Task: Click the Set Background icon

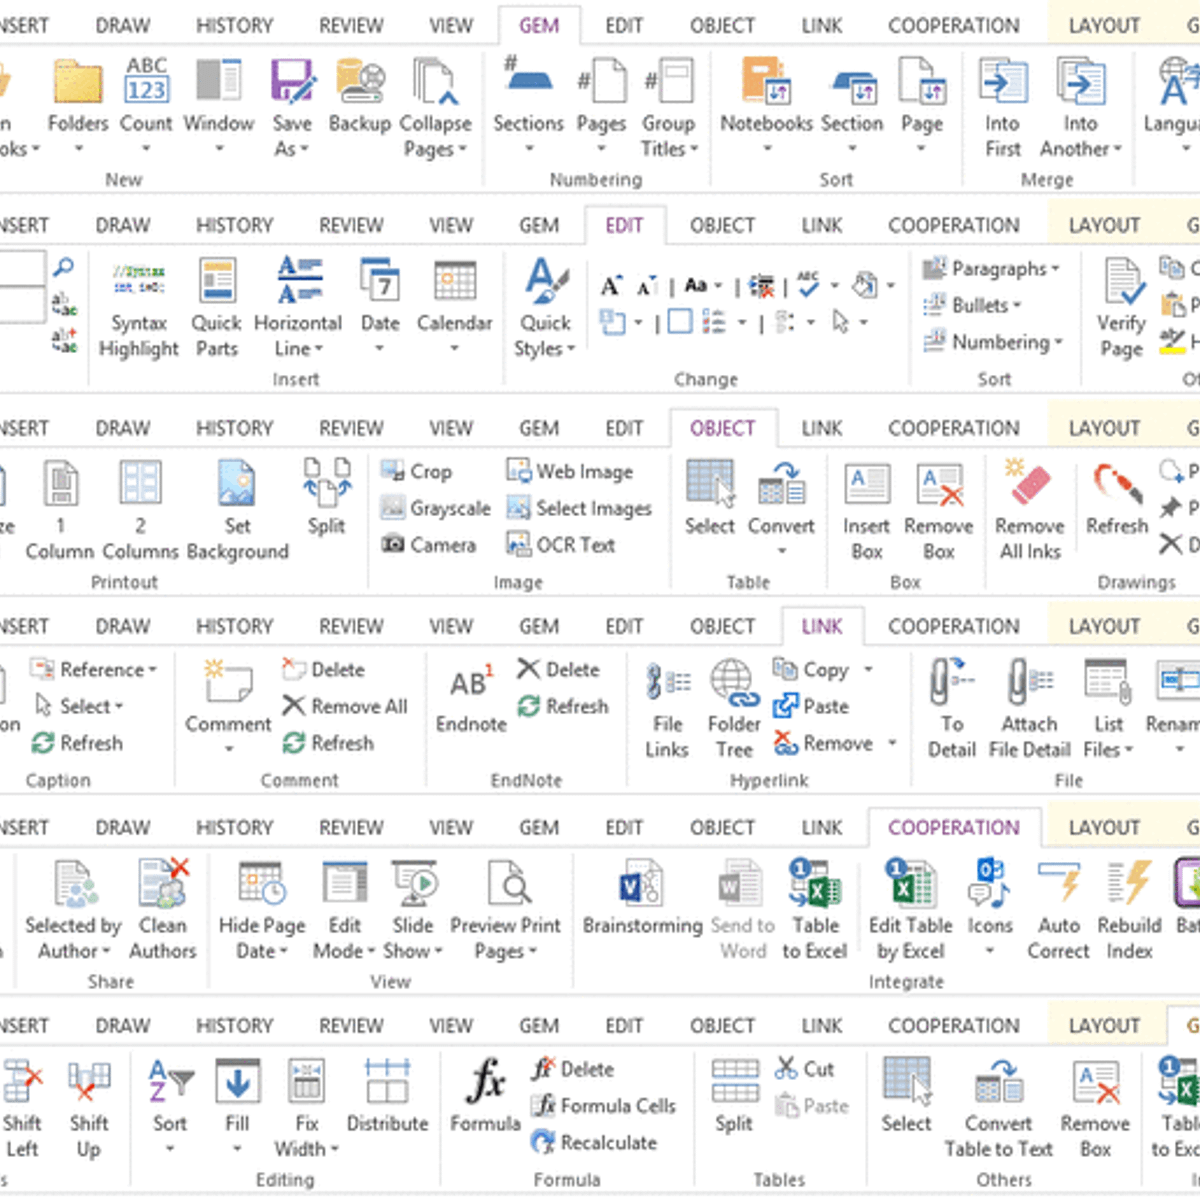Action: point(237,482)
